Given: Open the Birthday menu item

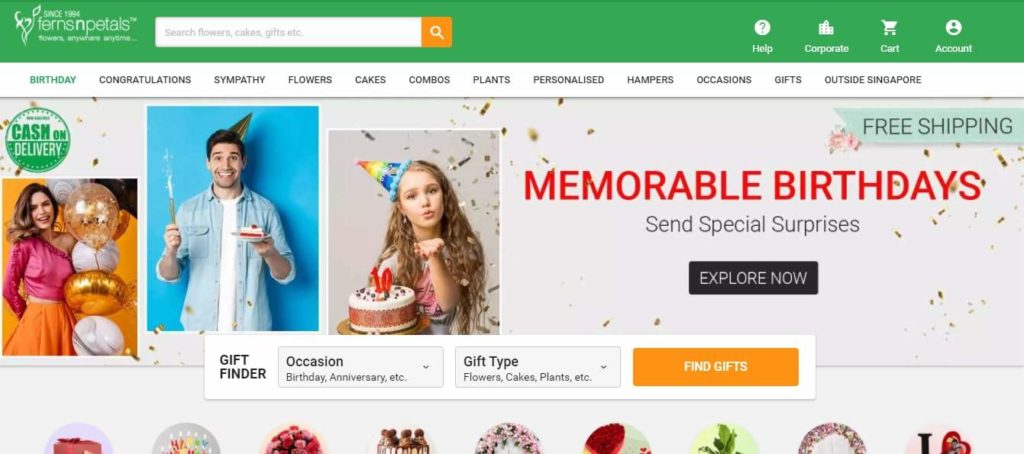Looking at the screenshot, I should click(53, 80).
